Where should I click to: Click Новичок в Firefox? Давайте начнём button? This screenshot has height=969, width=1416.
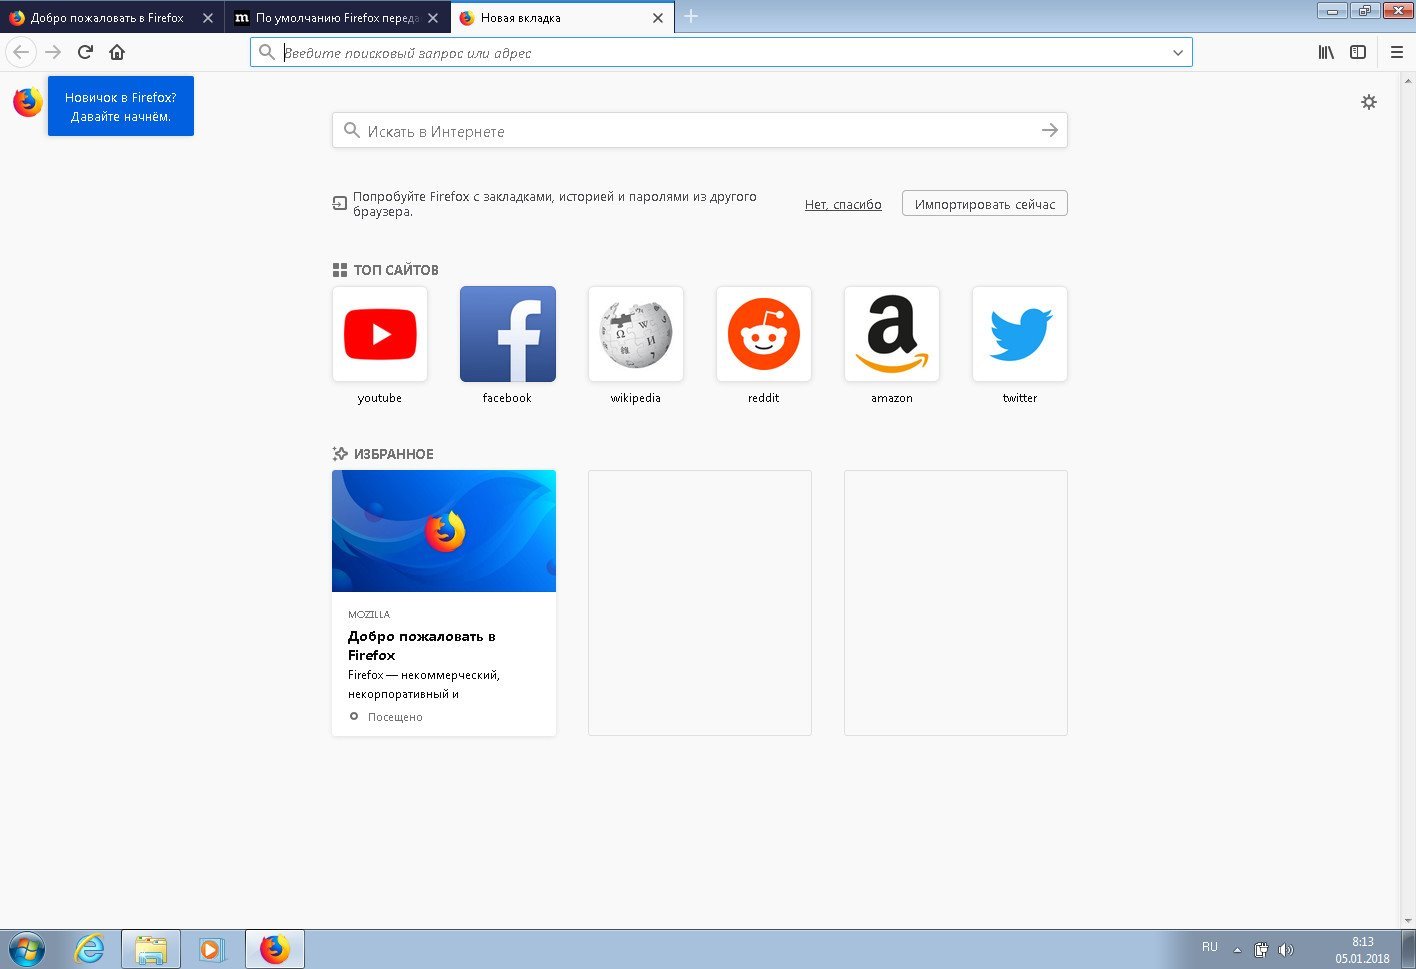[121, 106]
